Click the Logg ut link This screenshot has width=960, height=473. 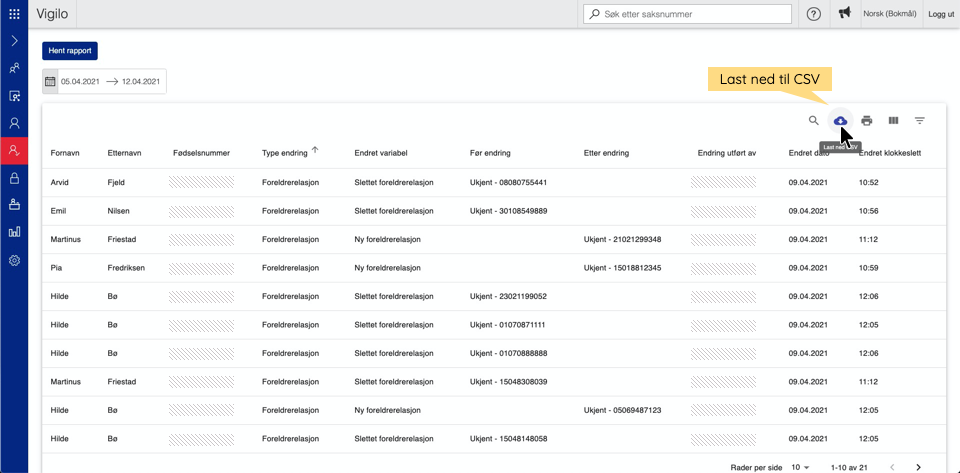pyautogui.click(x=941, y=13)
